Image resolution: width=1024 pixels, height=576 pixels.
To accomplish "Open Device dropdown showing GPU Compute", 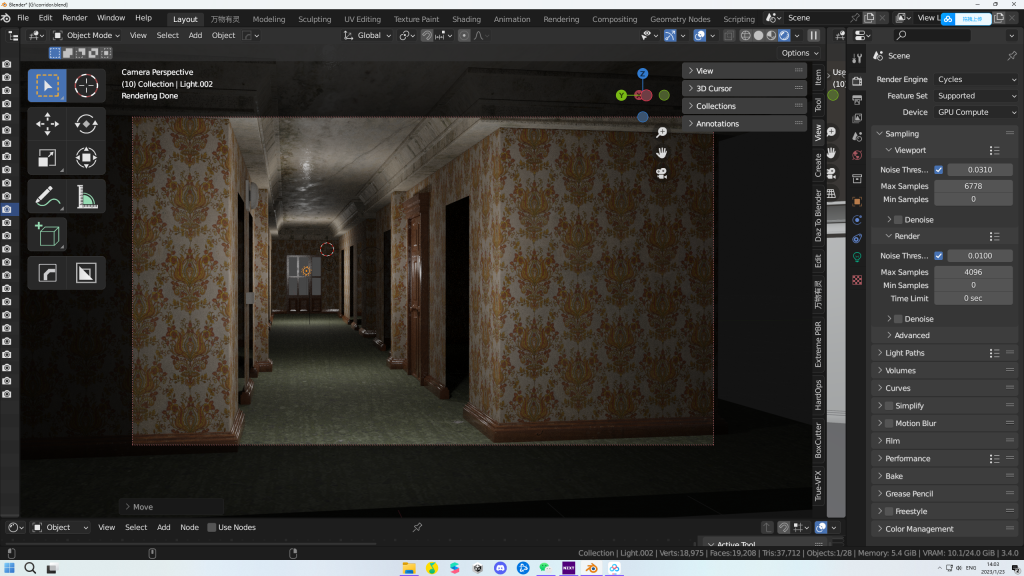I will (x=976, y=112).
